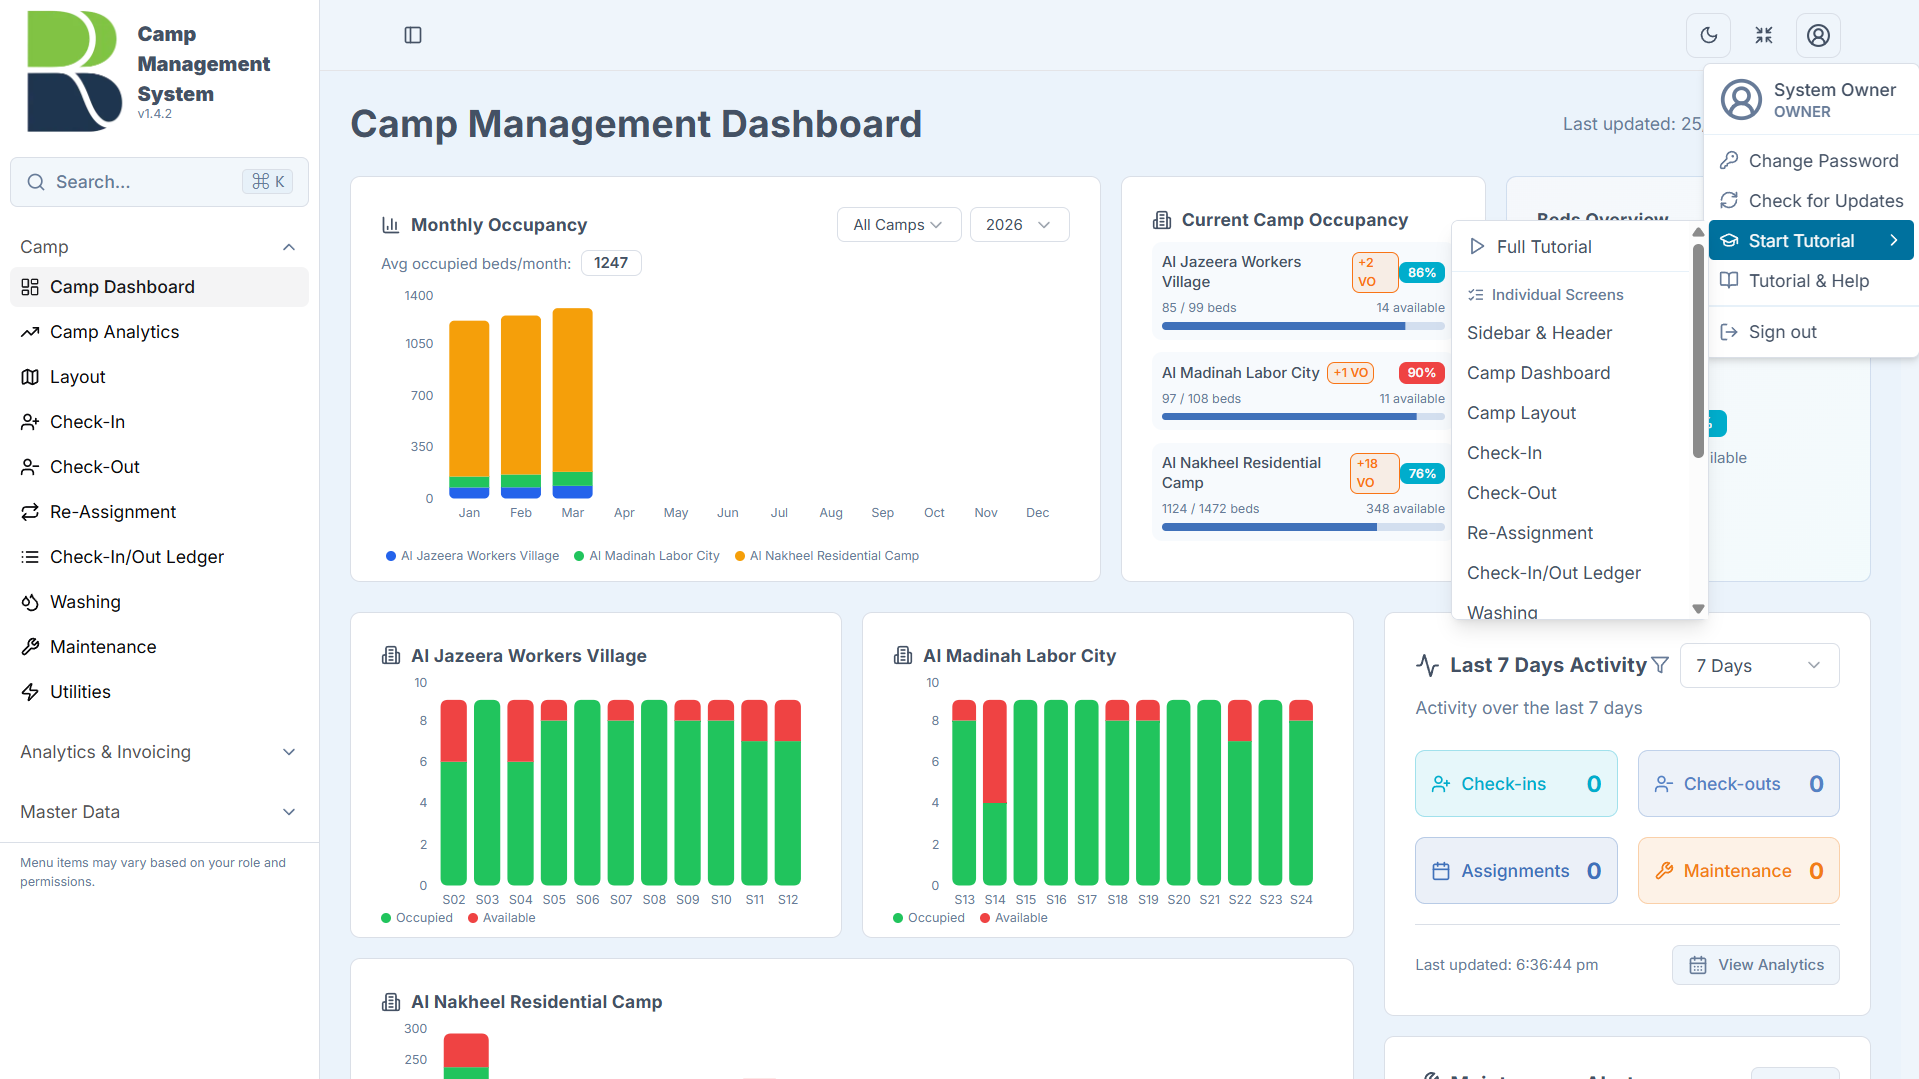Click Al Jazeera occupancy progress bar
1919x1079 pixels.
pos(1303,326)
